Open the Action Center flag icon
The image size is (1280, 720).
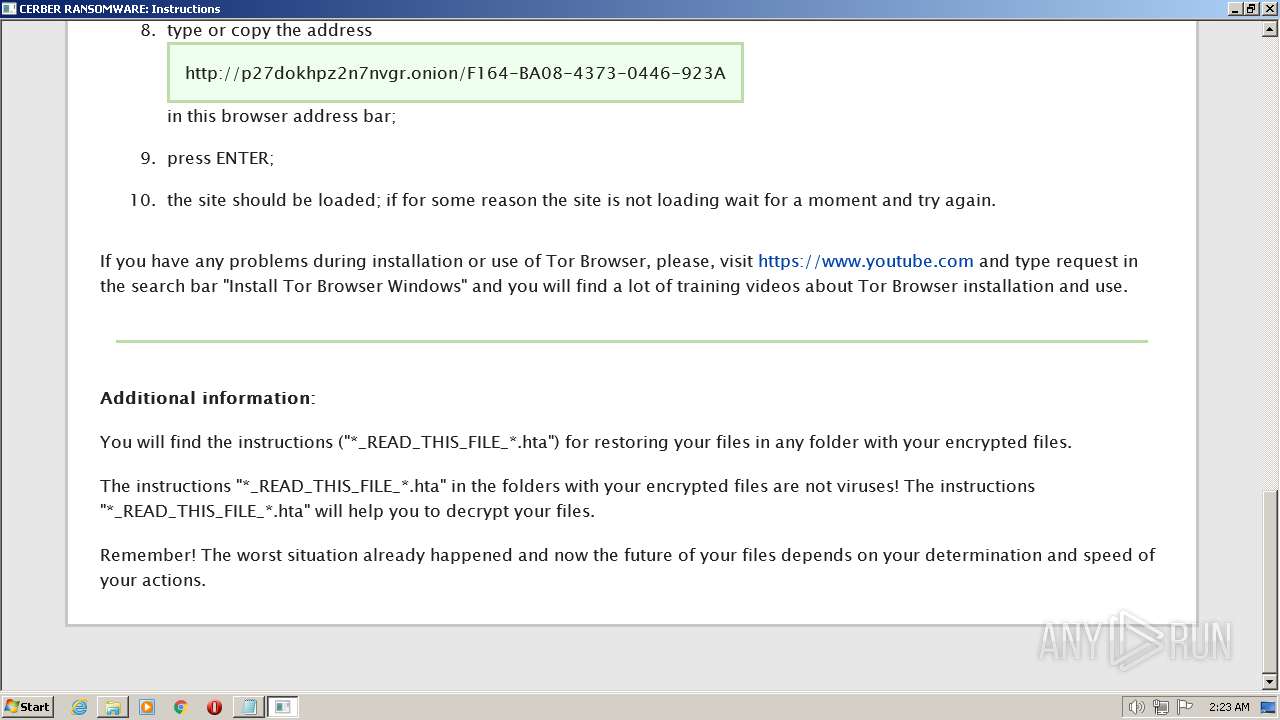(1185, 707)
